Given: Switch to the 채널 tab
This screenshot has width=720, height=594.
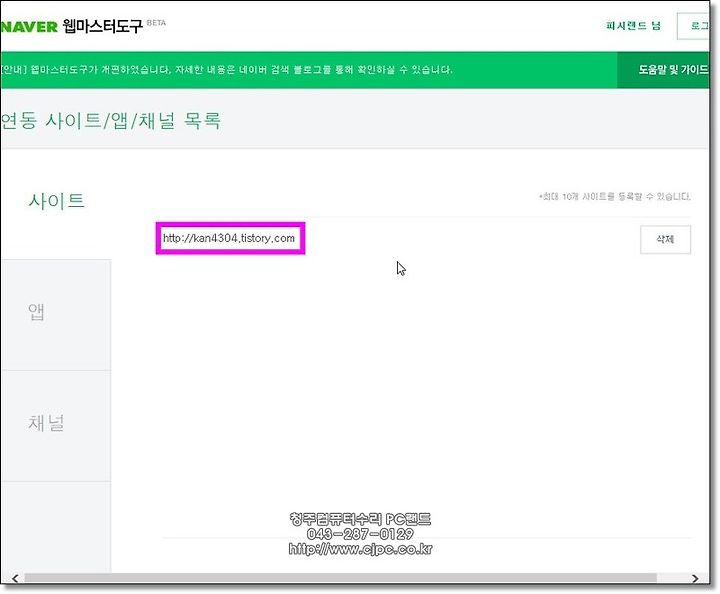Looking at the screenshot, I should 56,426.
